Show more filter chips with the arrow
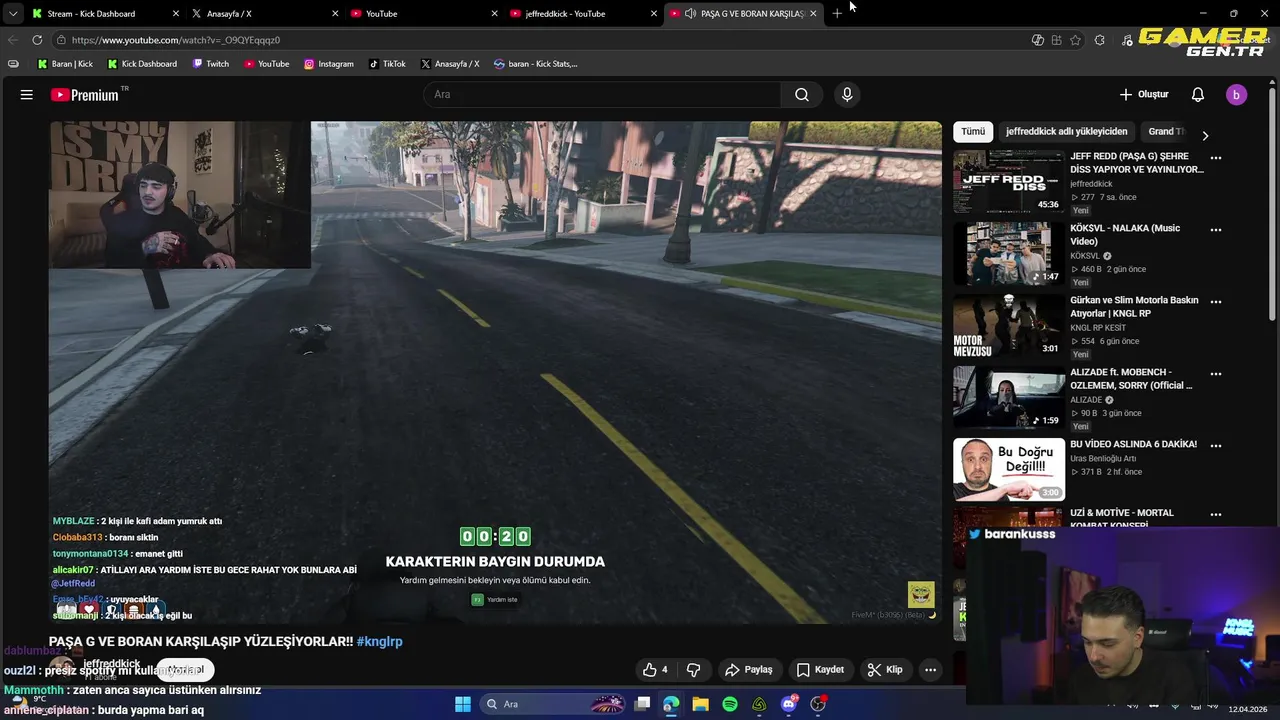 point(1205,135)
